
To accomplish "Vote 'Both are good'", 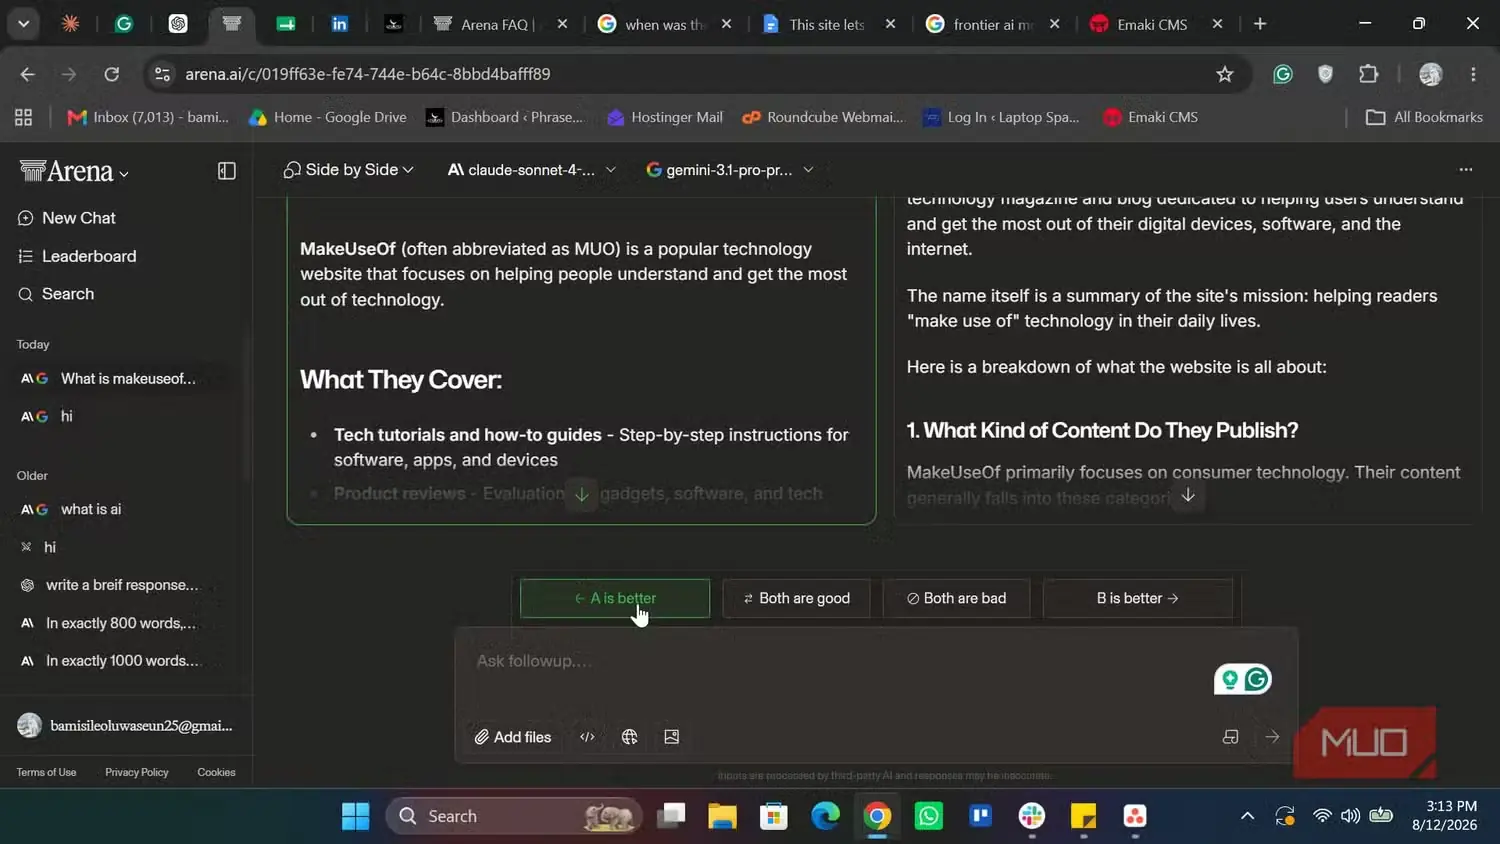I will pyautogui.click(x=796, y=598).
